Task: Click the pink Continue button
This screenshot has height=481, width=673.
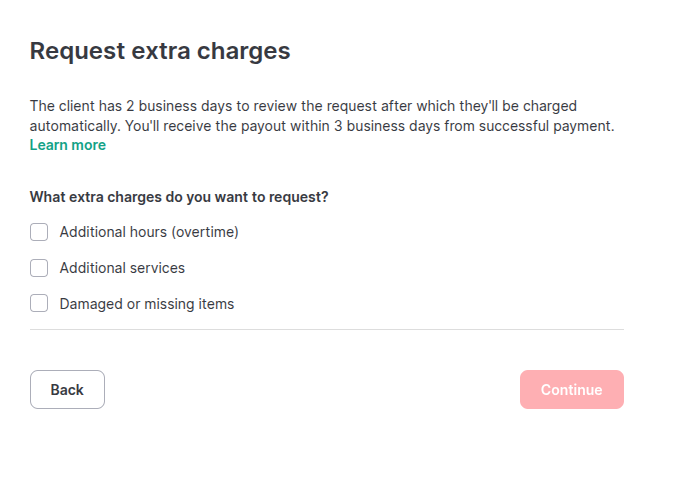Action: 572,390
